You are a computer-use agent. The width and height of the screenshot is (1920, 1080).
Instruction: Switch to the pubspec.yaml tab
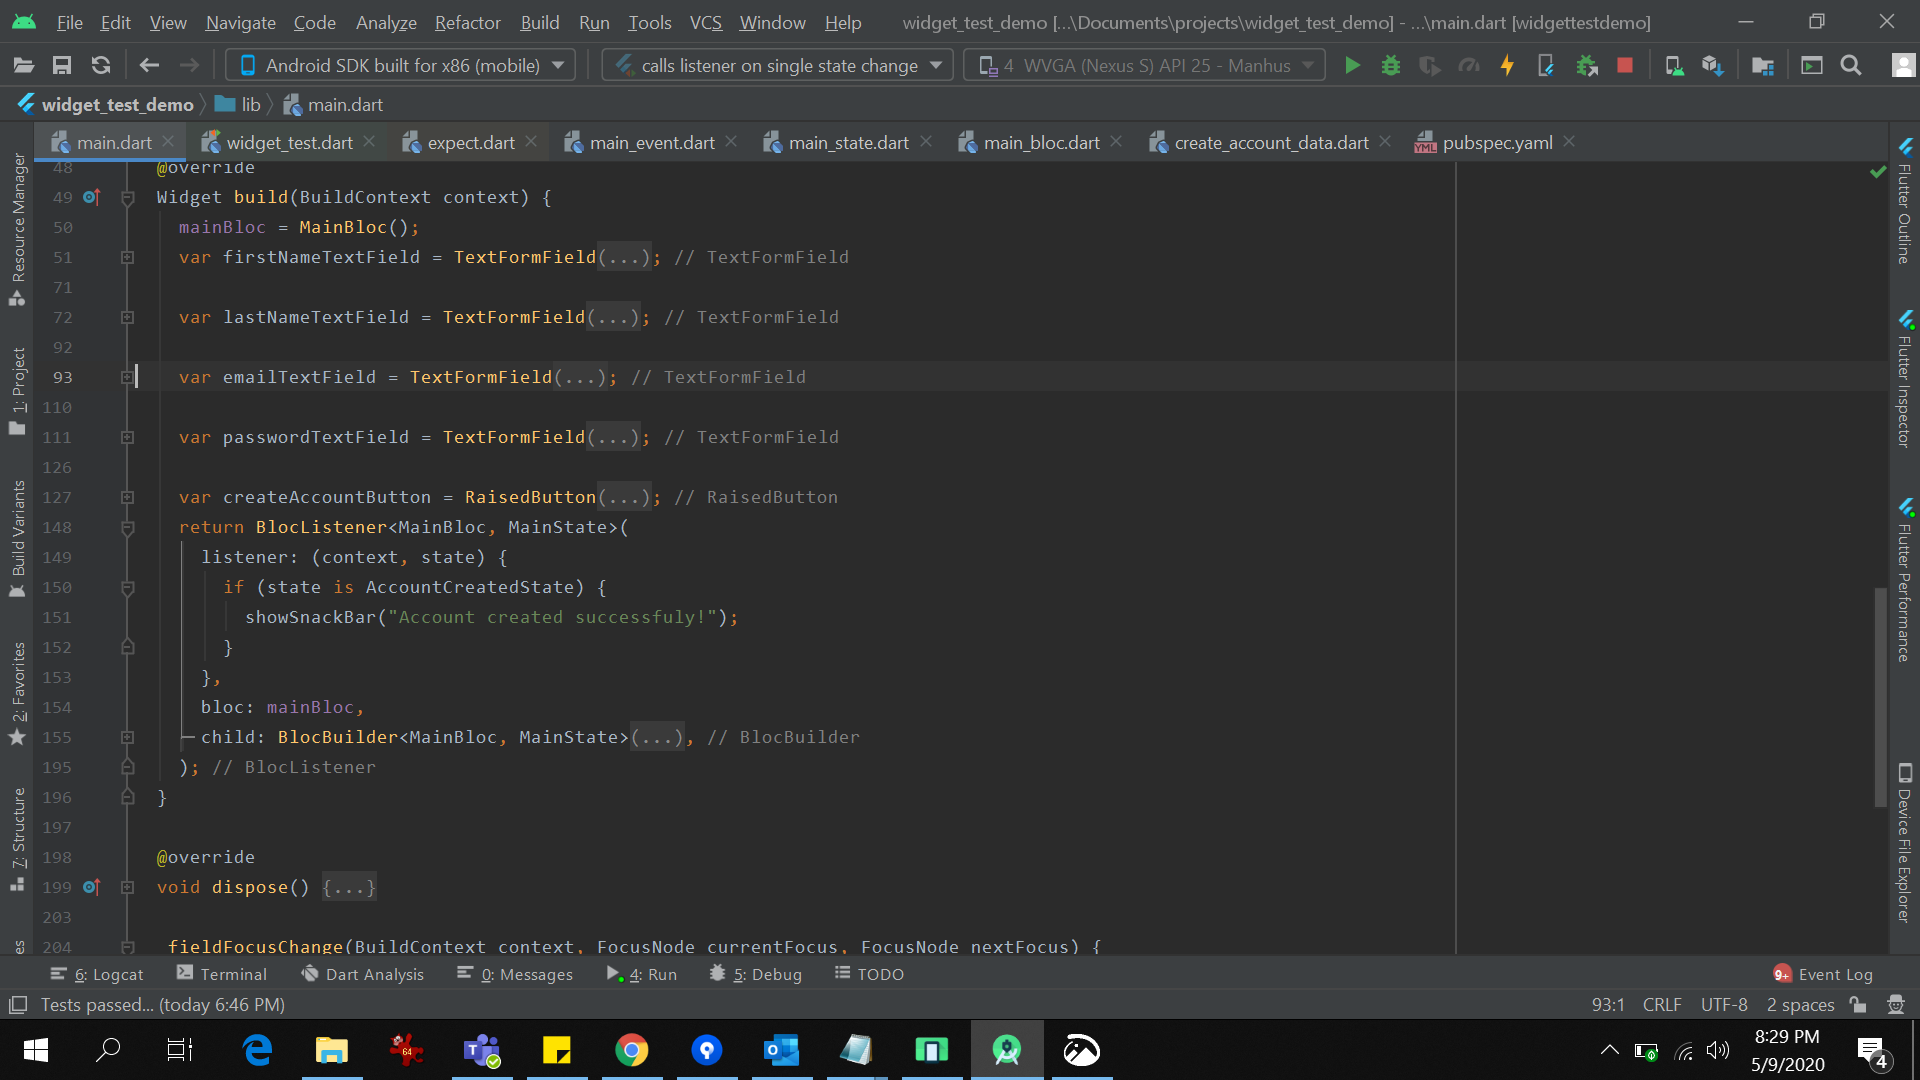[x=1494, y=142]
